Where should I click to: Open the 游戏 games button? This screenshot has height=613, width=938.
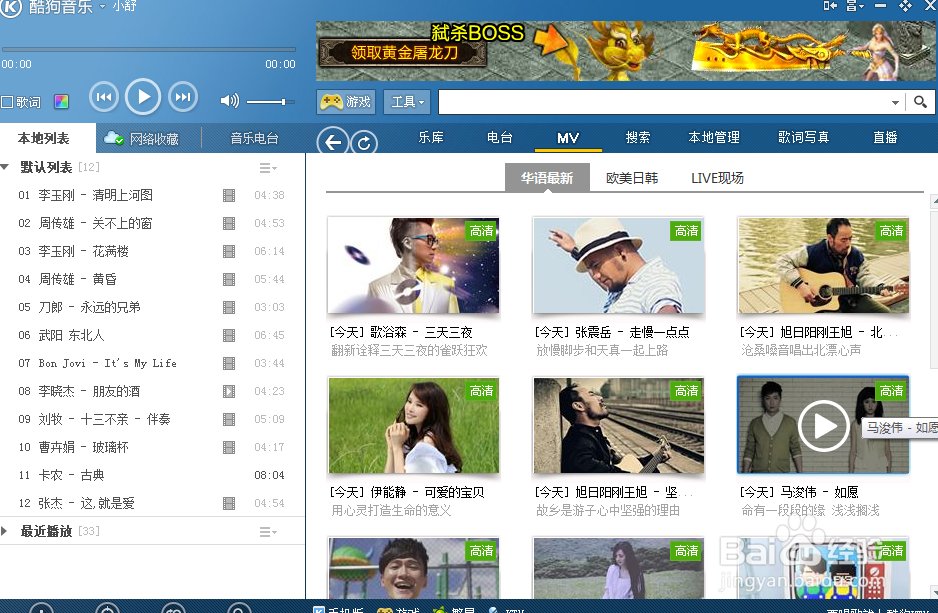click(x=345, y=102)
